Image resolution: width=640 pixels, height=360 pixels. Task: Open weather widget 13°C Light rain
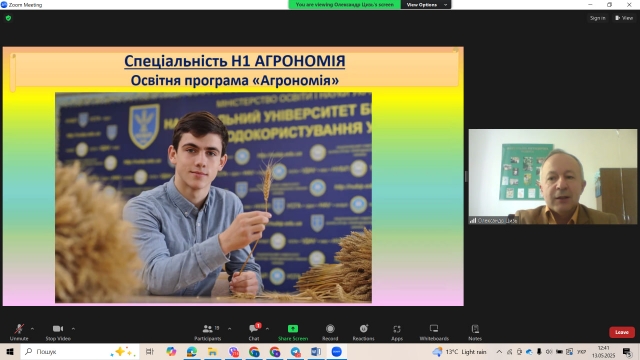(460, 351)
